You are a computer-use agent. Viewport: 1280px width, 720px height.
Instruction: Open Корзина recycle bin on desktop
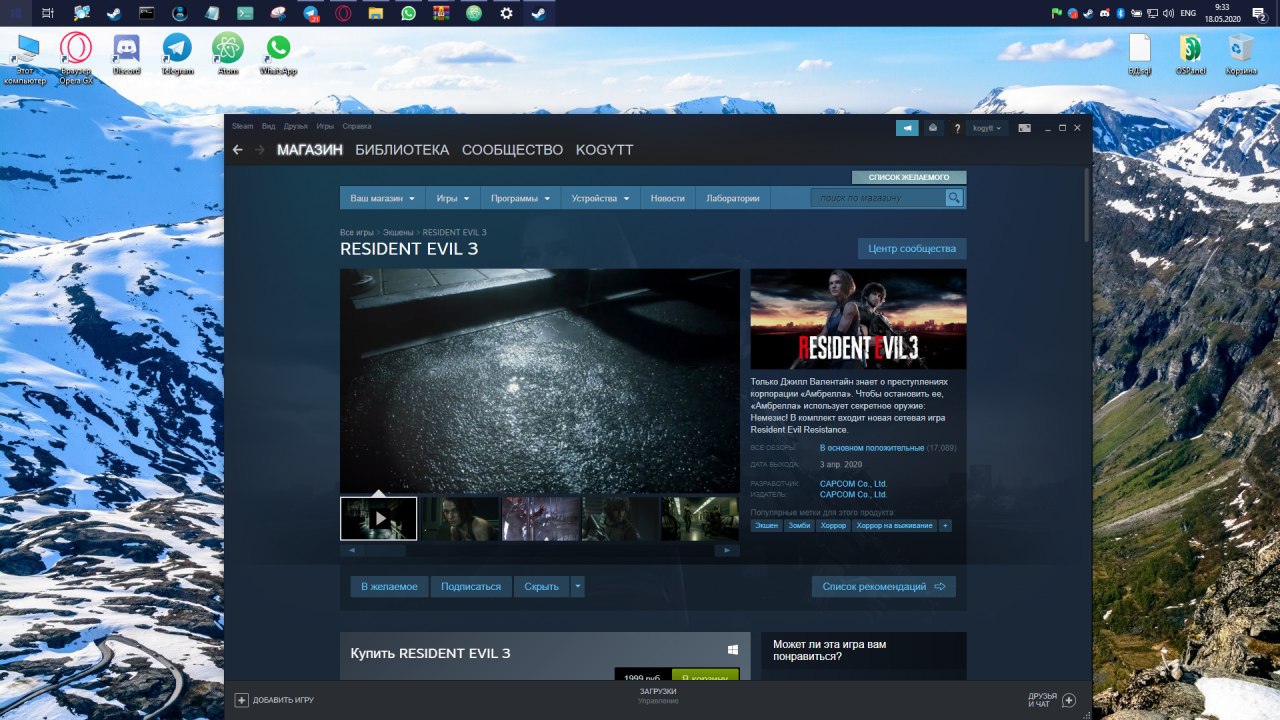pyautogui.click(x=1241, y=54)
